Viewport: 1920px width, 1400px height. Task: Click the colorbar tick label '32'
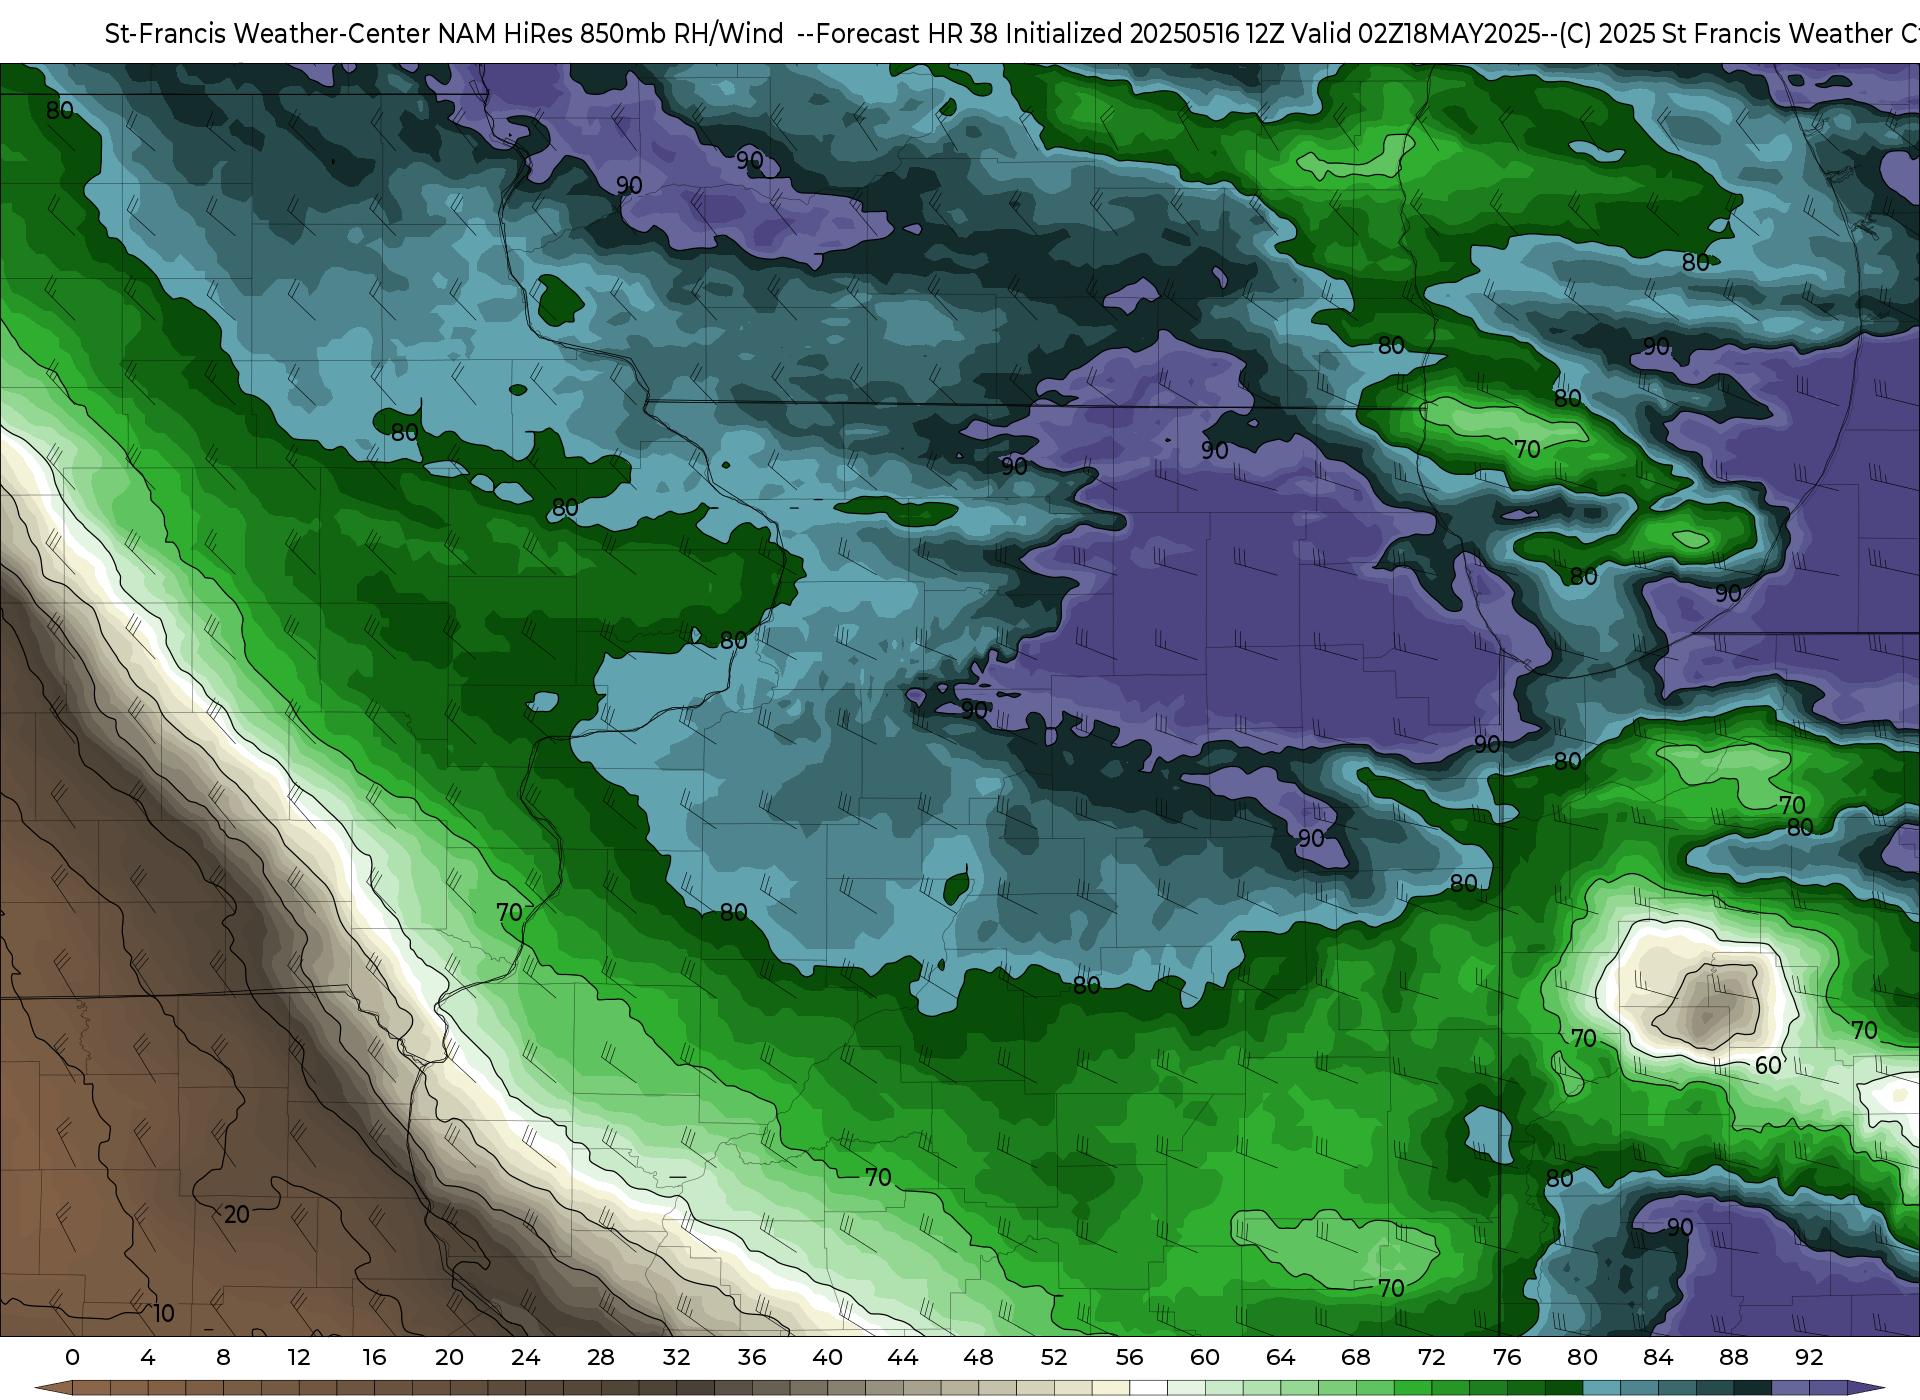676,1358
